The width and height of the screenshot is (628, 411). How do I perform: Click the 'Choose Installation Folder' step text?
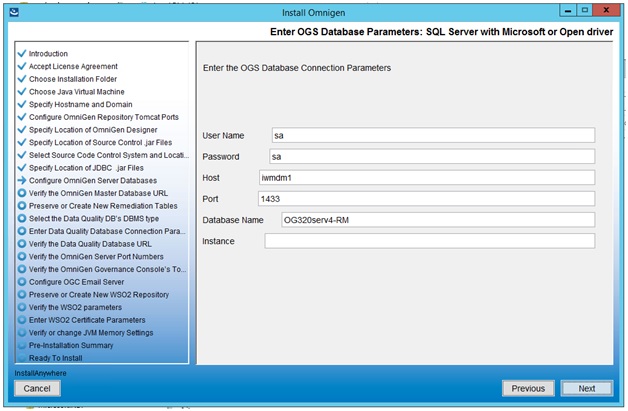[73, 79]
